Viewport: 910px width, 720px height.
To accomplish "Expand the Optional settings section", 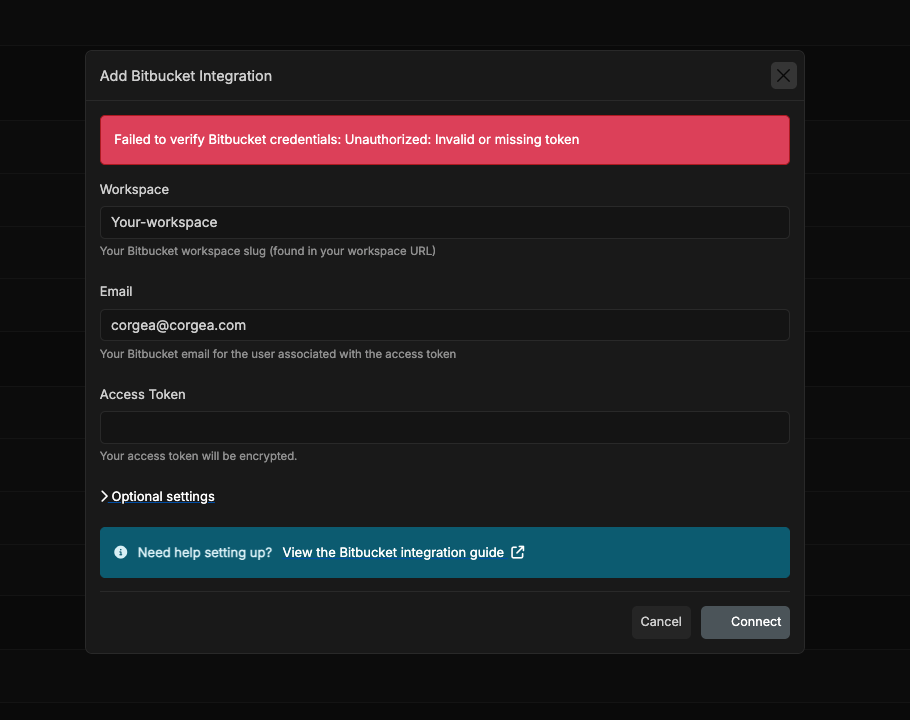I will [157, 497].
